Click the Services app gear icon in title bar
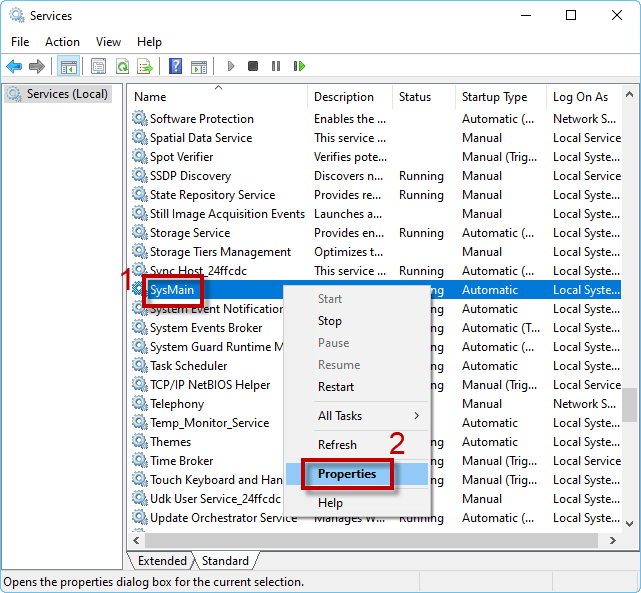The height and width of the screenshot is (593, 641). [x=17, y=15]
